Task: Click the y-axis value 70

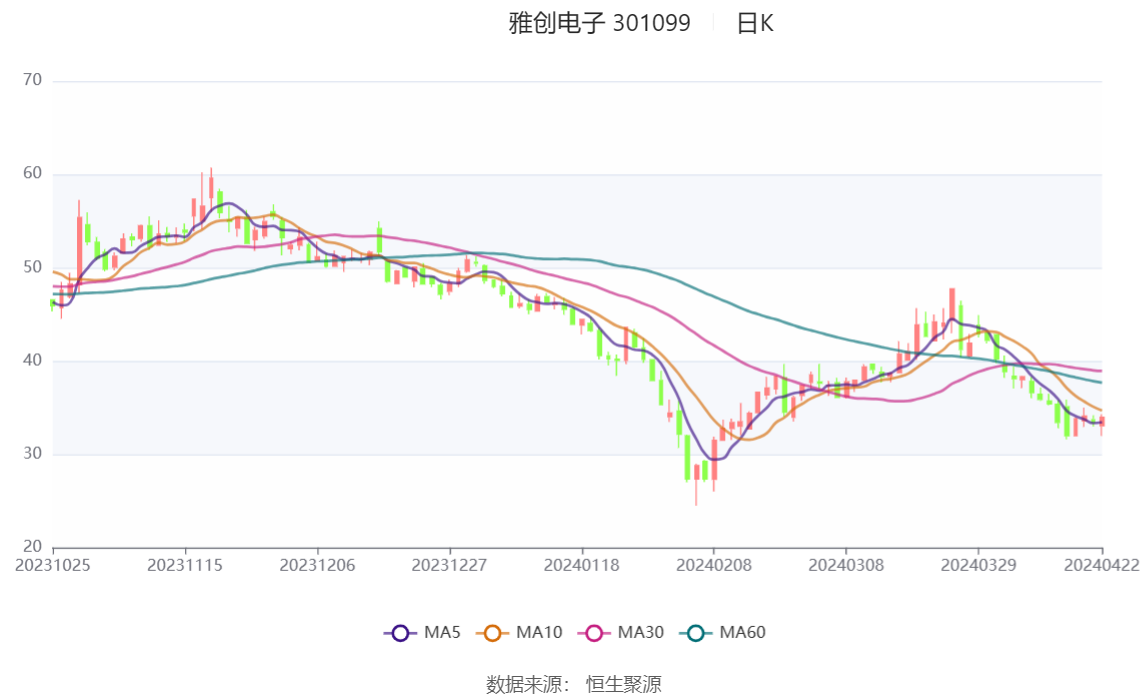Action: tap(32, 80)
